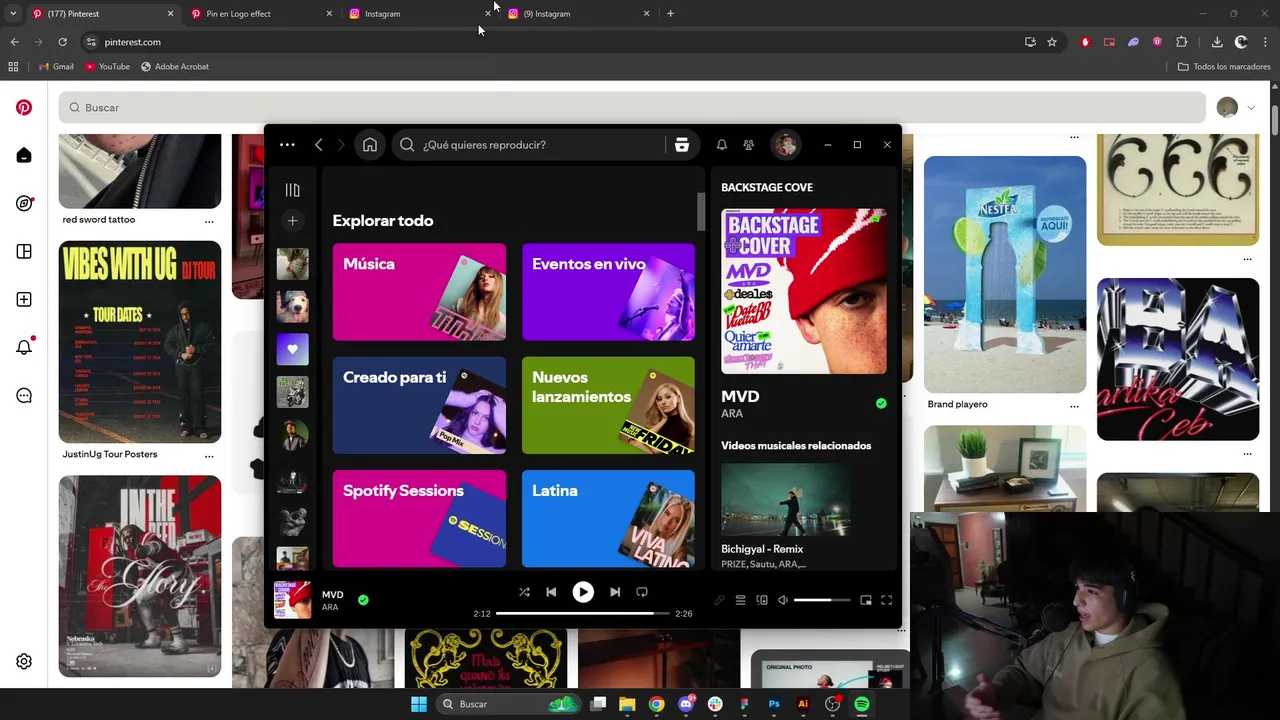Bookmark this page with the star
Viewport: 1280px width, 720px height.
[x=1052, y=42]
